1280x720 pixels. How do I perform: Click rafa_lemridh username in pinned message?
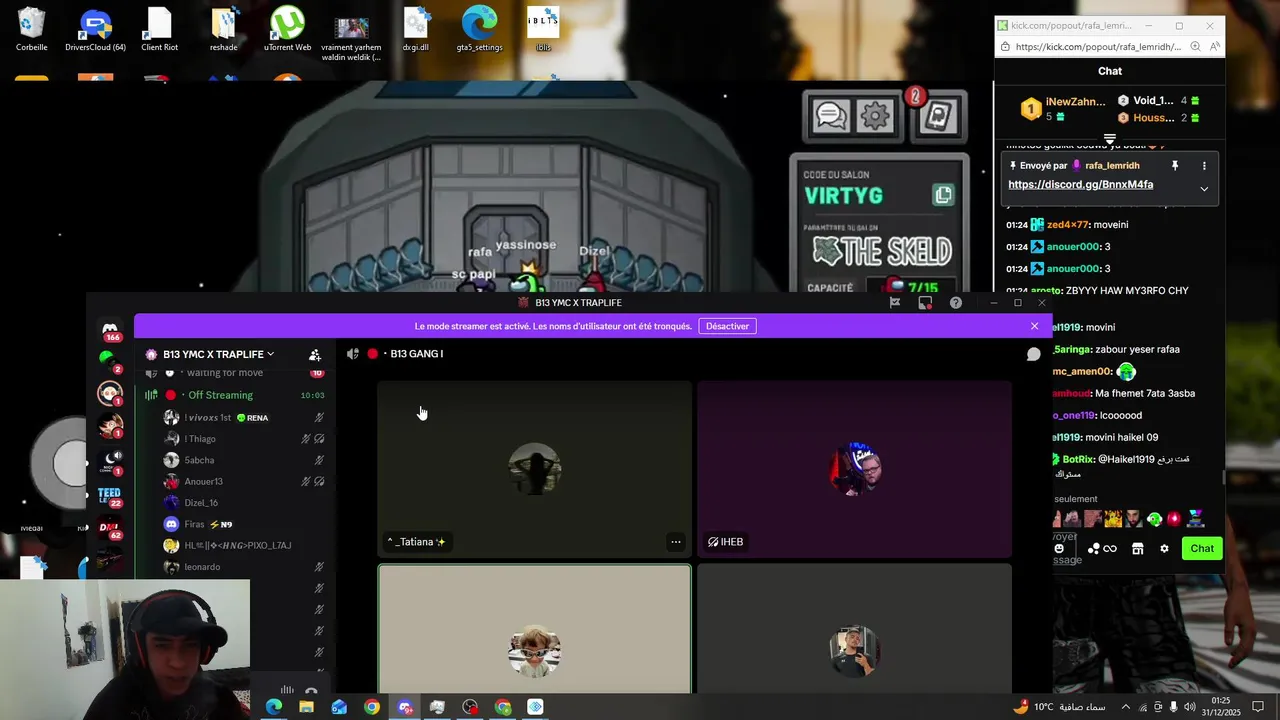click(1112, 166)
